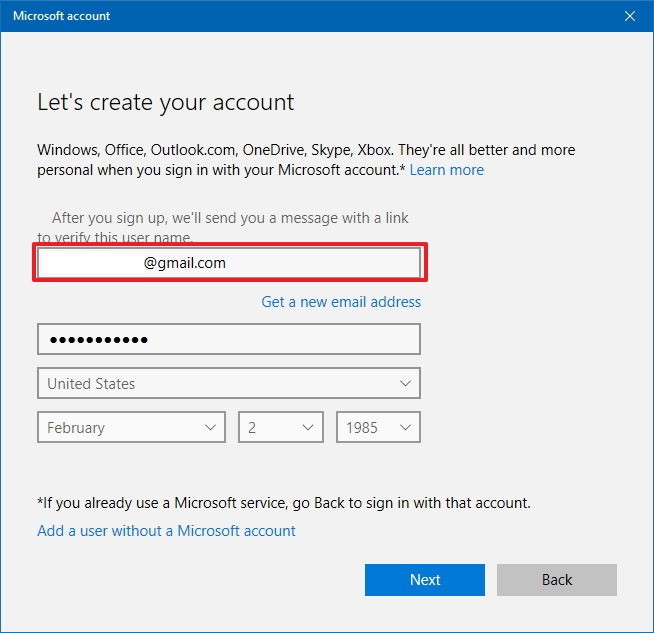Click the text about already using a Microsoft service
This screenshot has width=654, height=633.
(x=284, y=503)
